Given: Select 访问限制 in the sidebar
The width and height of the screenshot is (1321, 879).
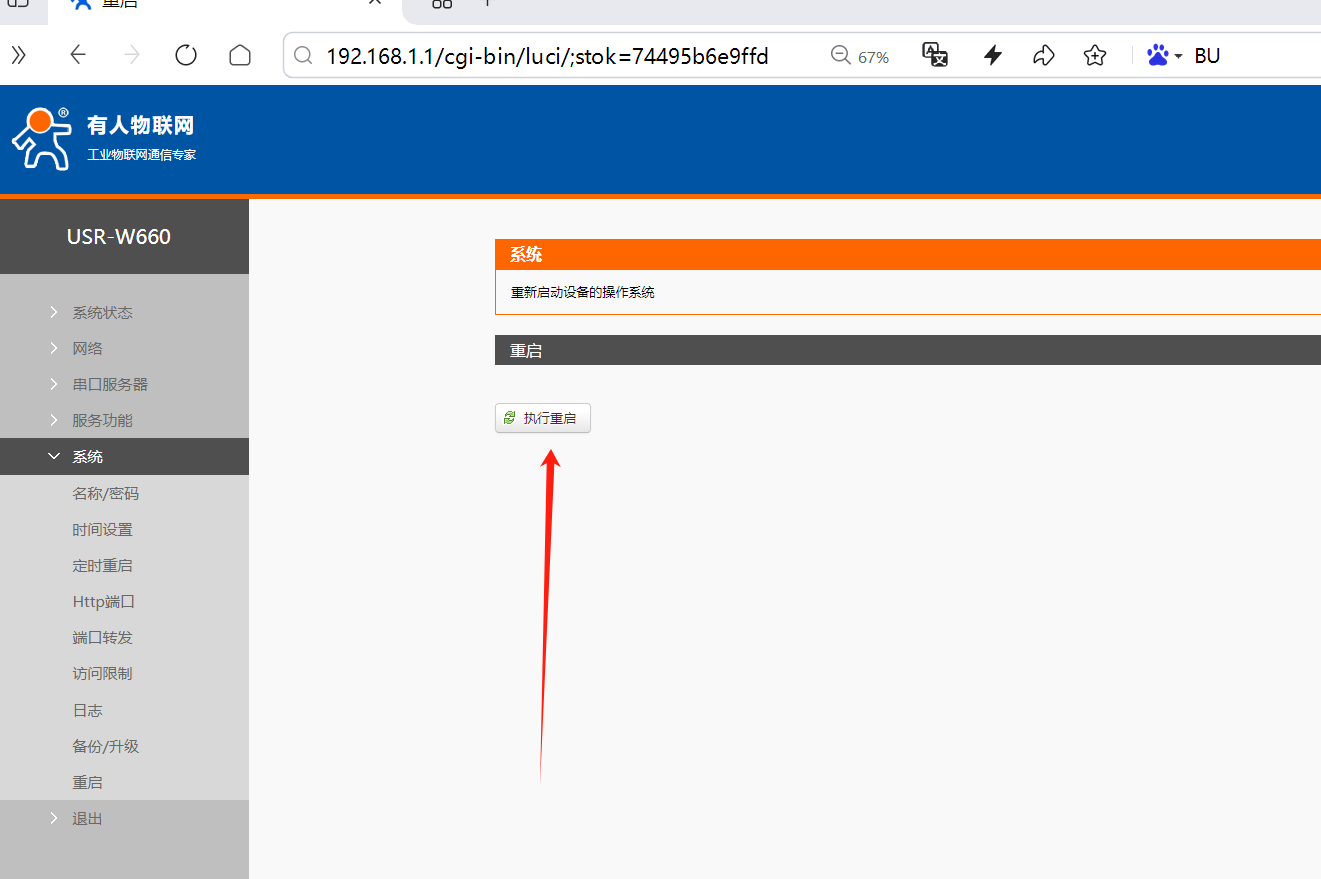Looking at the screenshot, I should (102, 673).
